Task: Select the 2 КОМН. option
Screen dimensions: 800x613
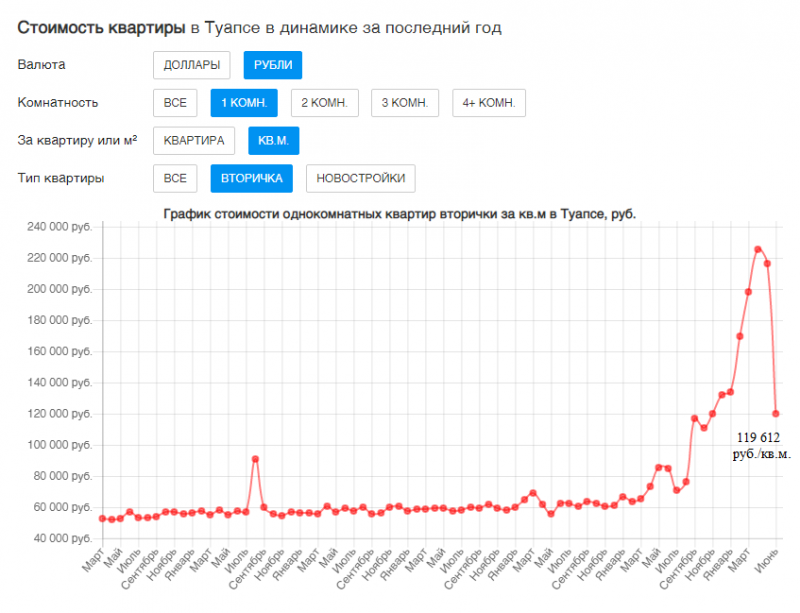Action: click(322, 102)
